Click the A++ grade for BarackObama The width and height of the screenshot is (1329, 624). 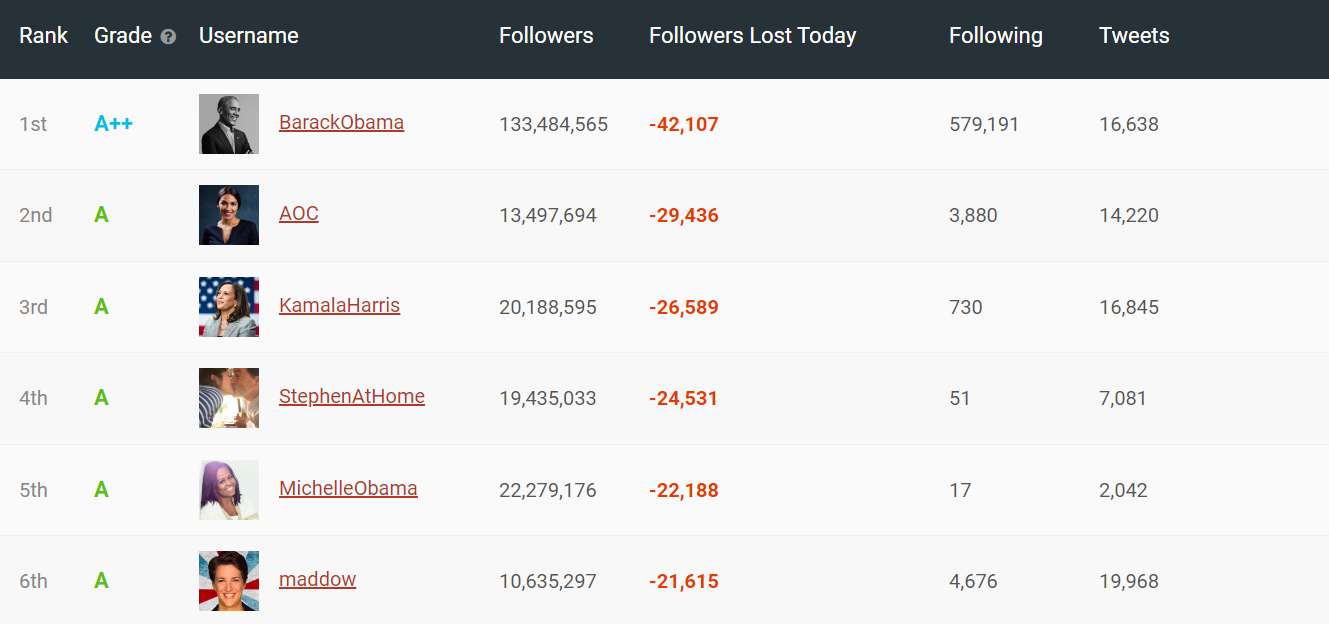113,124
